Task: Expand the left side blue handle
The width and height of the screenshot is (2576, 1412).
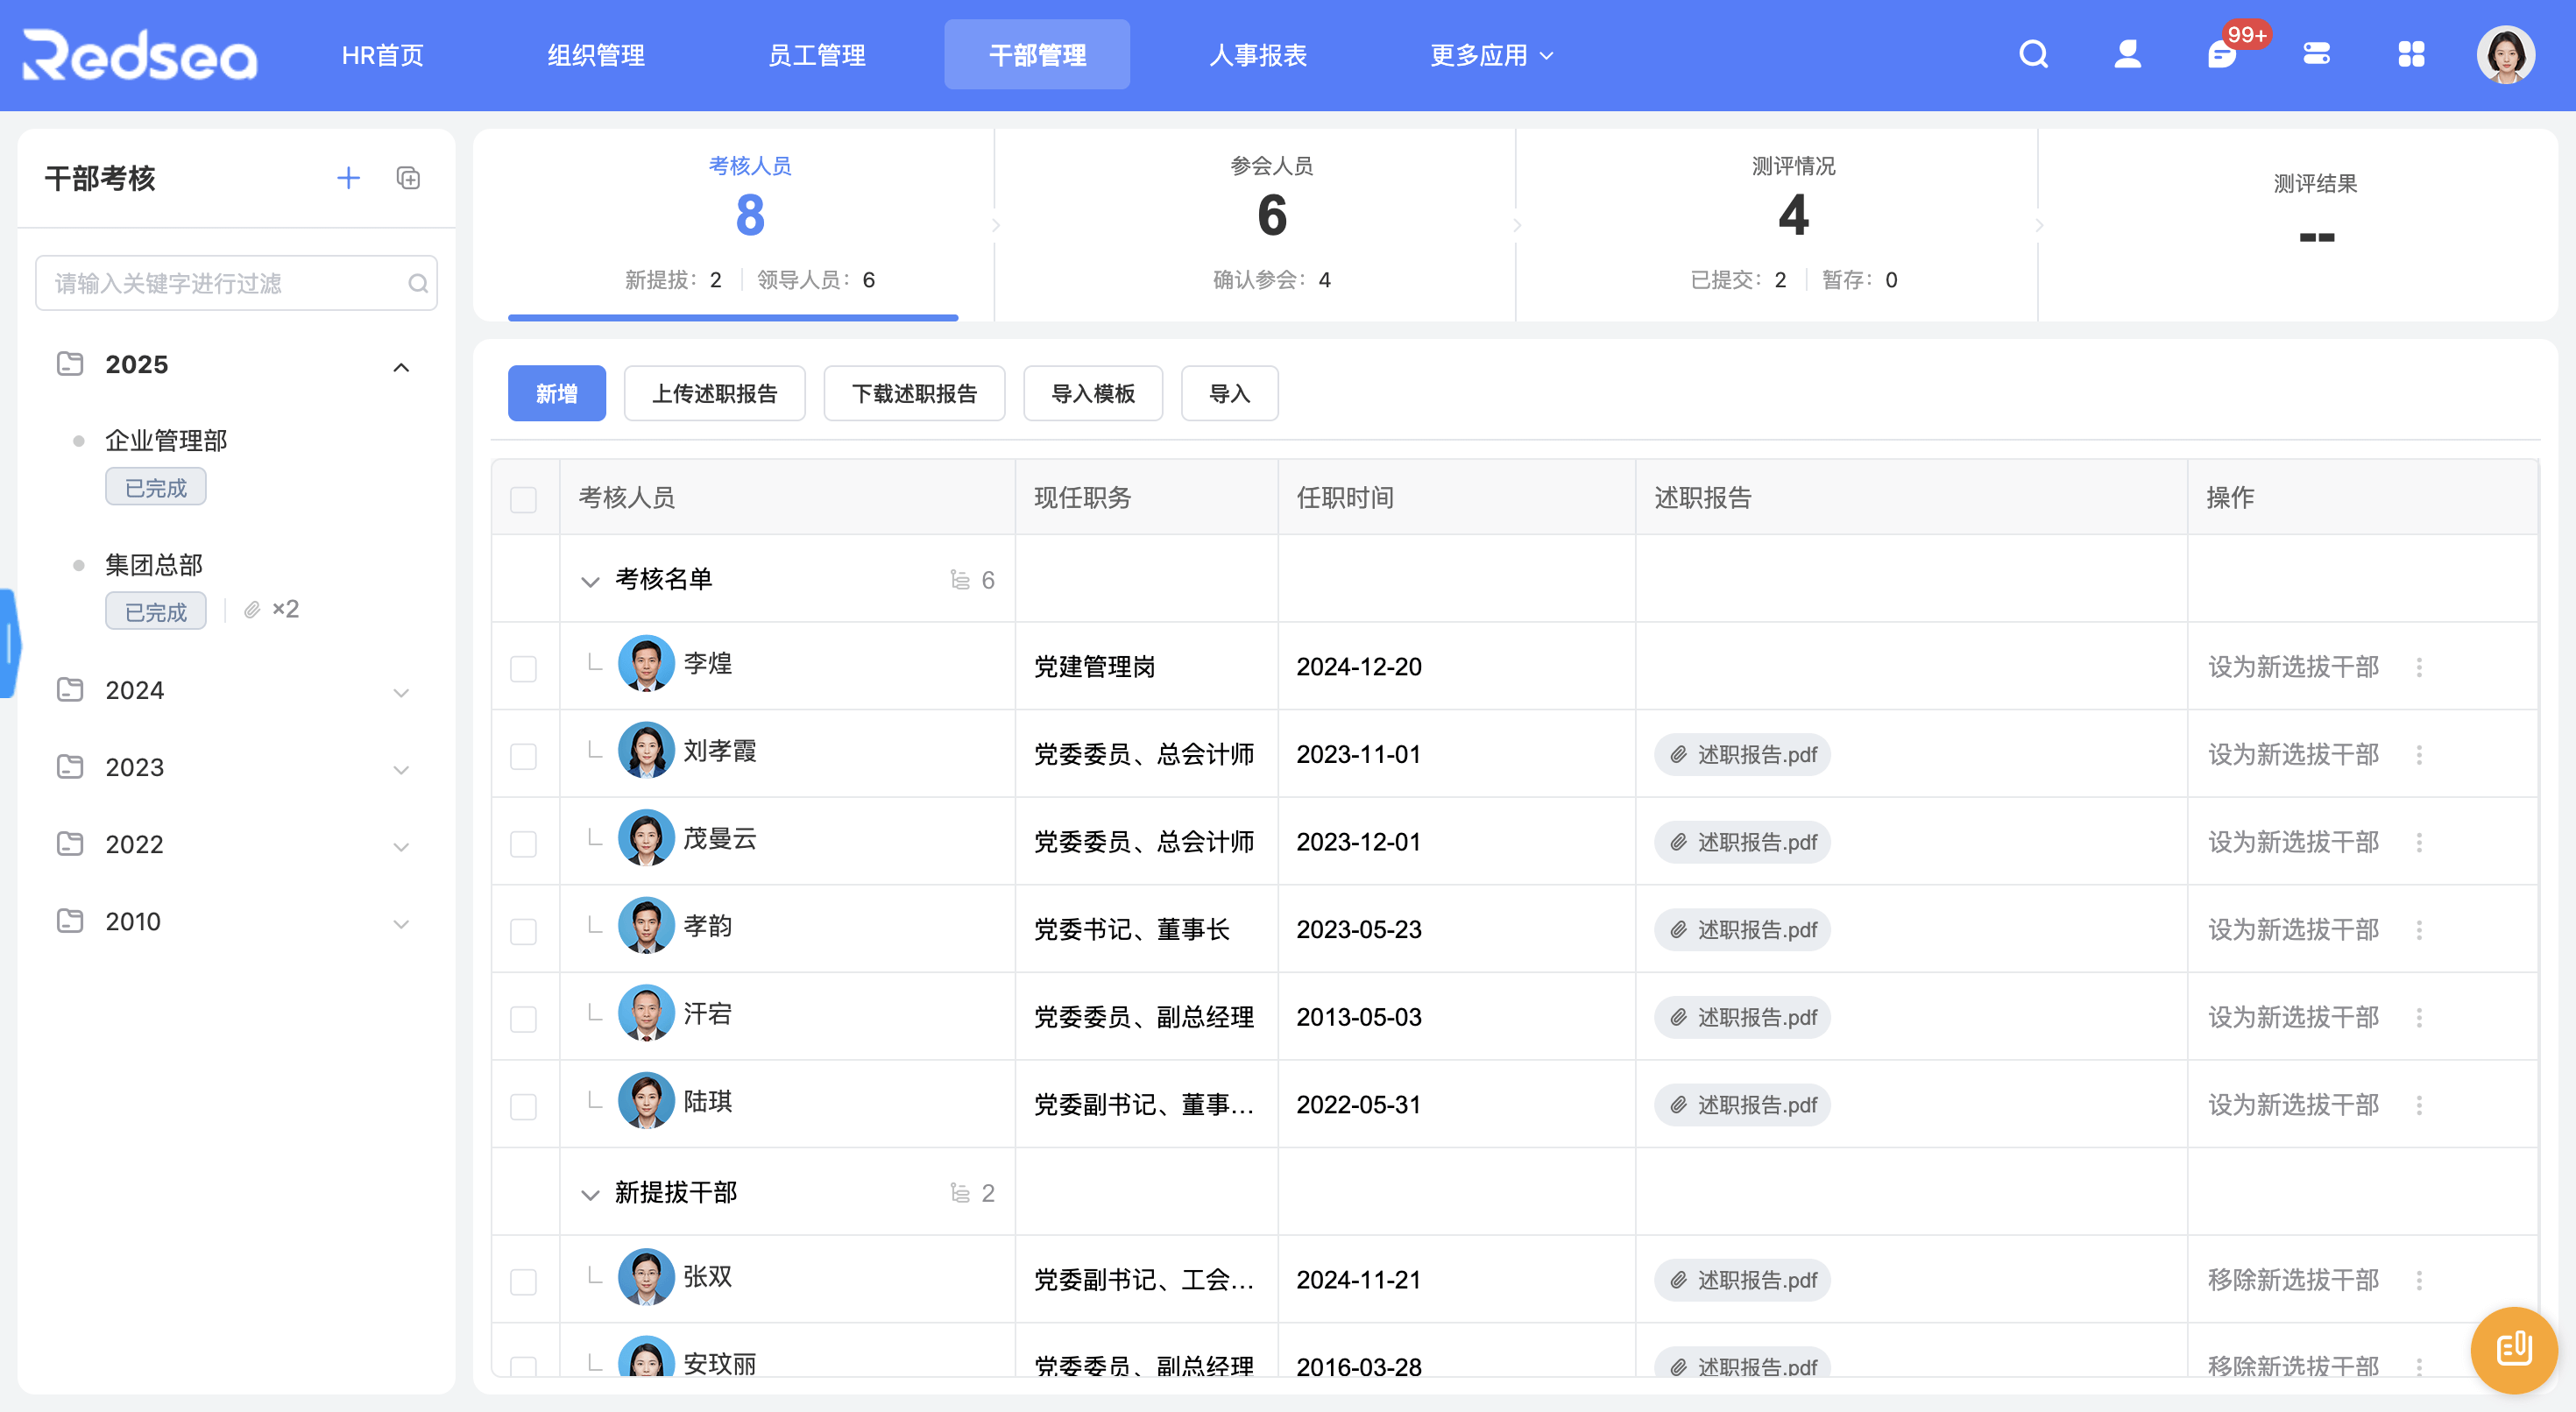Action: coord(9,643)
